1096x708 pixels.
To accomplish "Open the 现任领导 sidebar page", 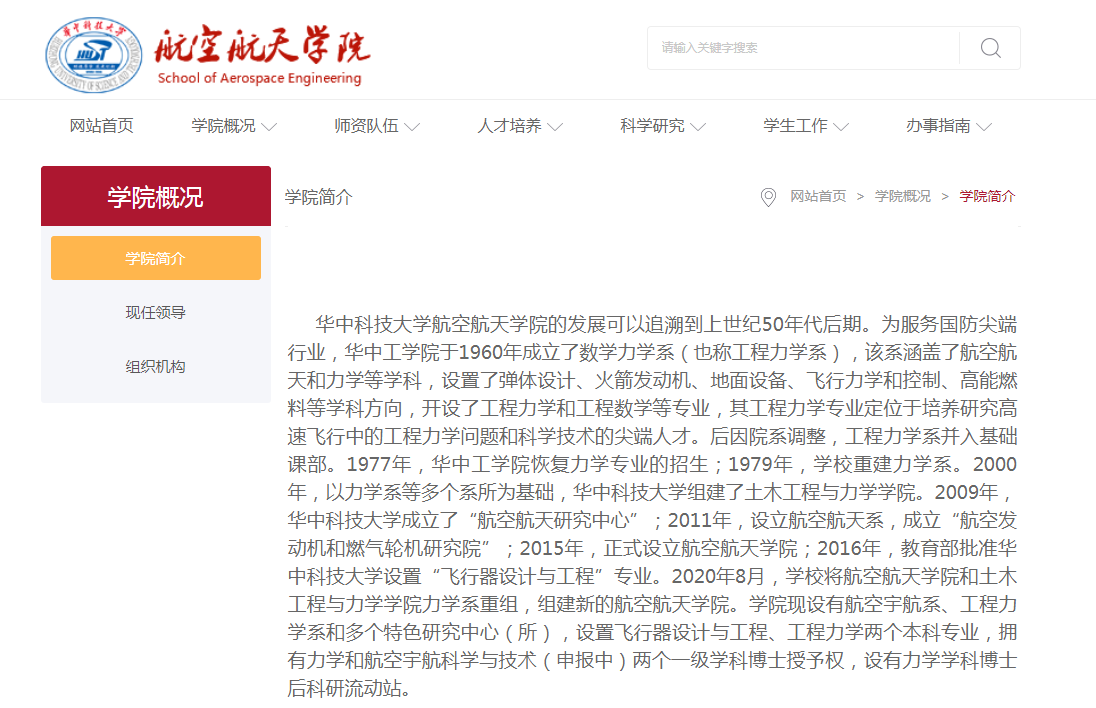I will (155, 311).
